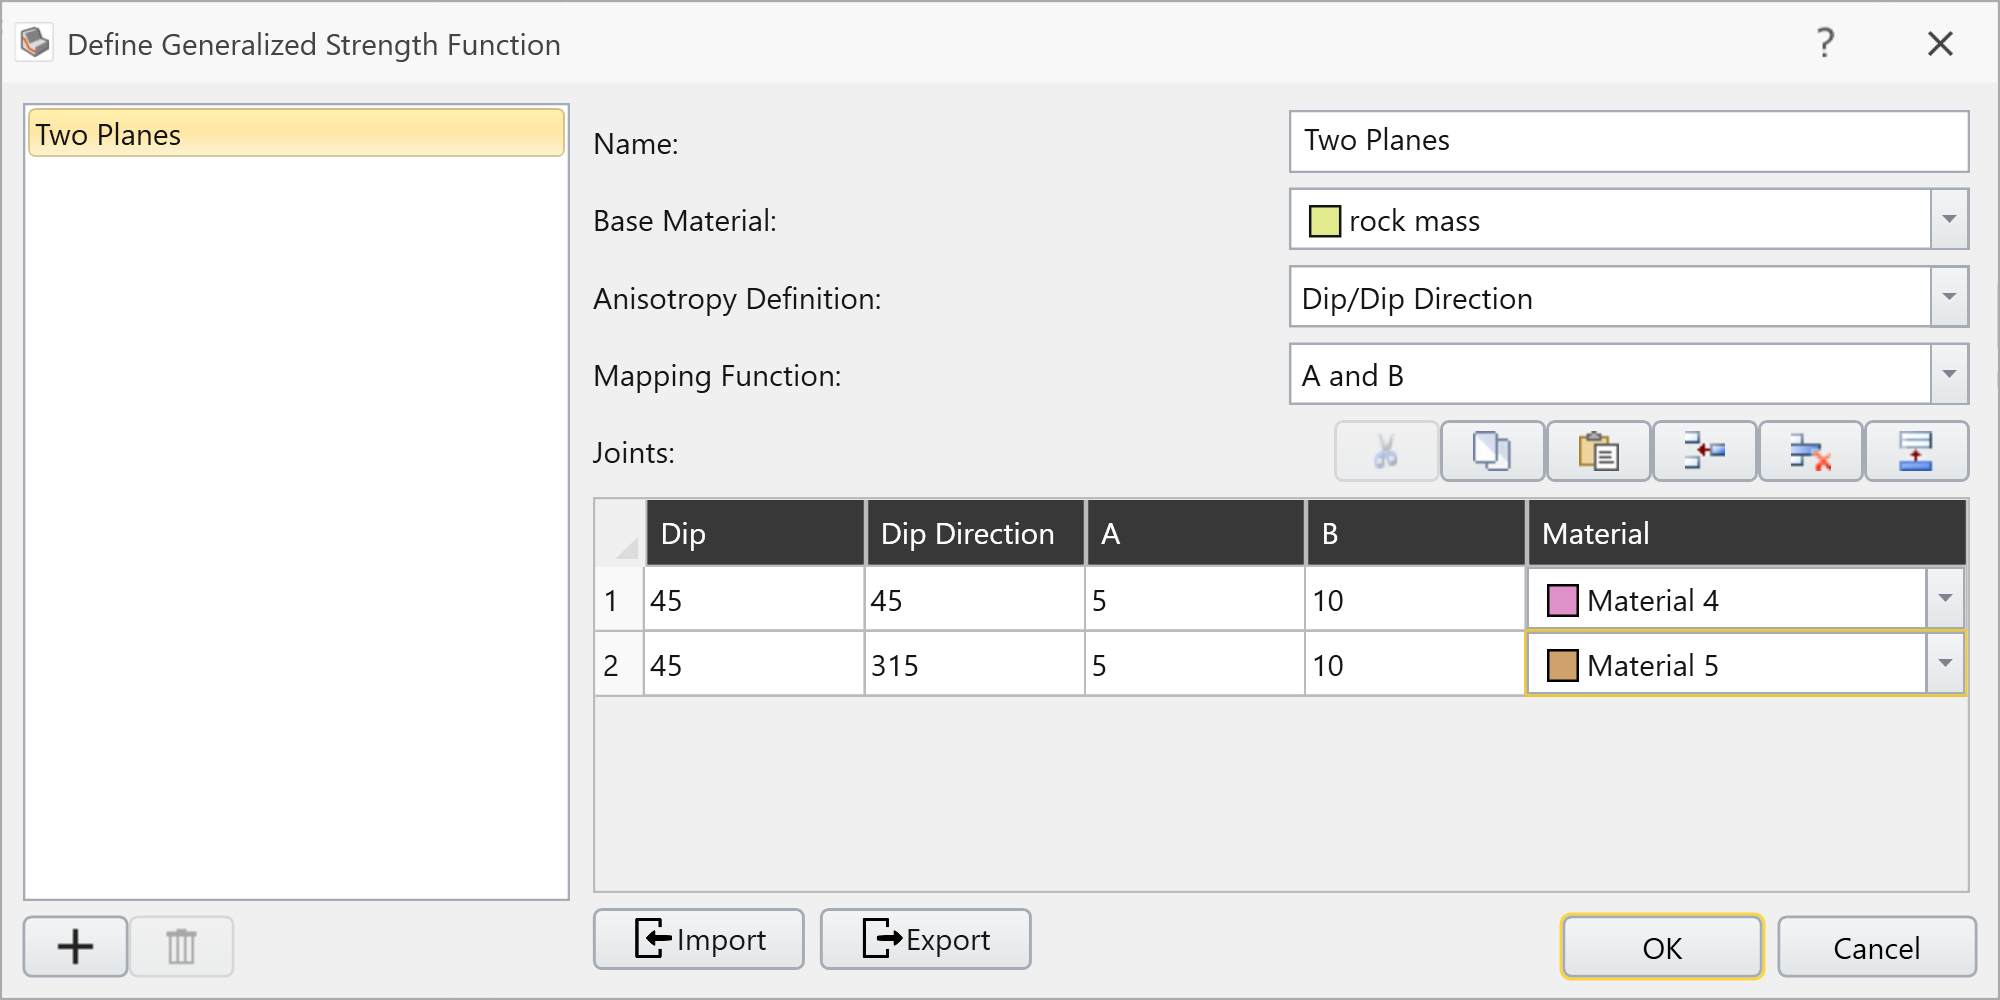Open the Anisotropy Definition dropdown
Image resolution: width=2000 pixels, height=1000 pixels.
1949,297
